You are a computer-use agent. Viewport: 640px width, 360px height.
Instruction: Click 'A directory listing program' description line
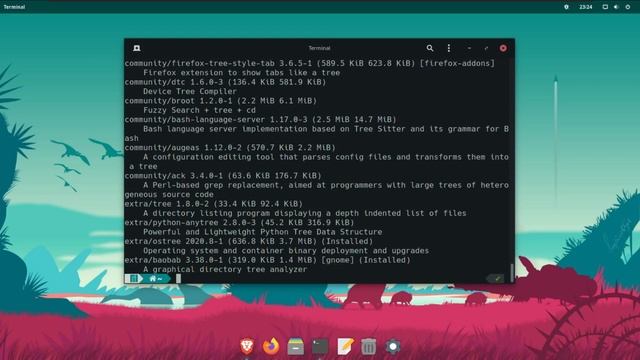tap(304, 213)
